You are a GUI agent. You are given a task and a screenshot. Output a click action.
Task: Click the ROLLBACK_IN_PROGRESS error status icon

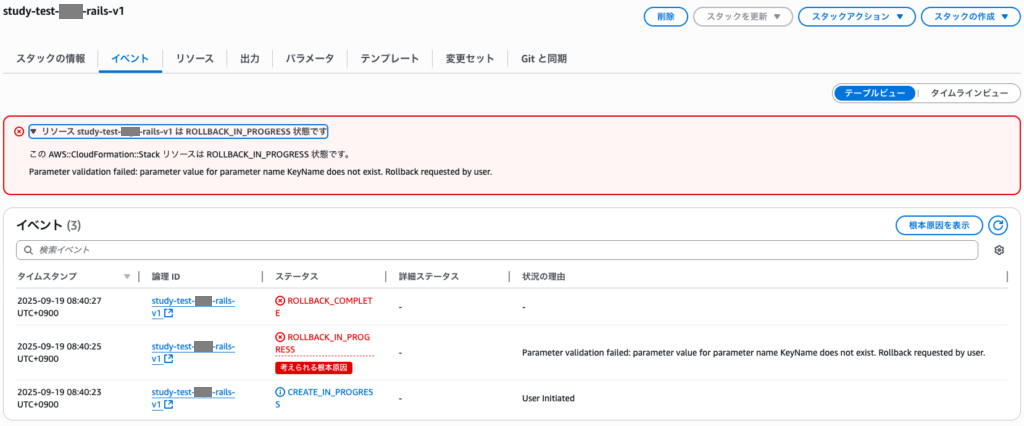point(280,337)
